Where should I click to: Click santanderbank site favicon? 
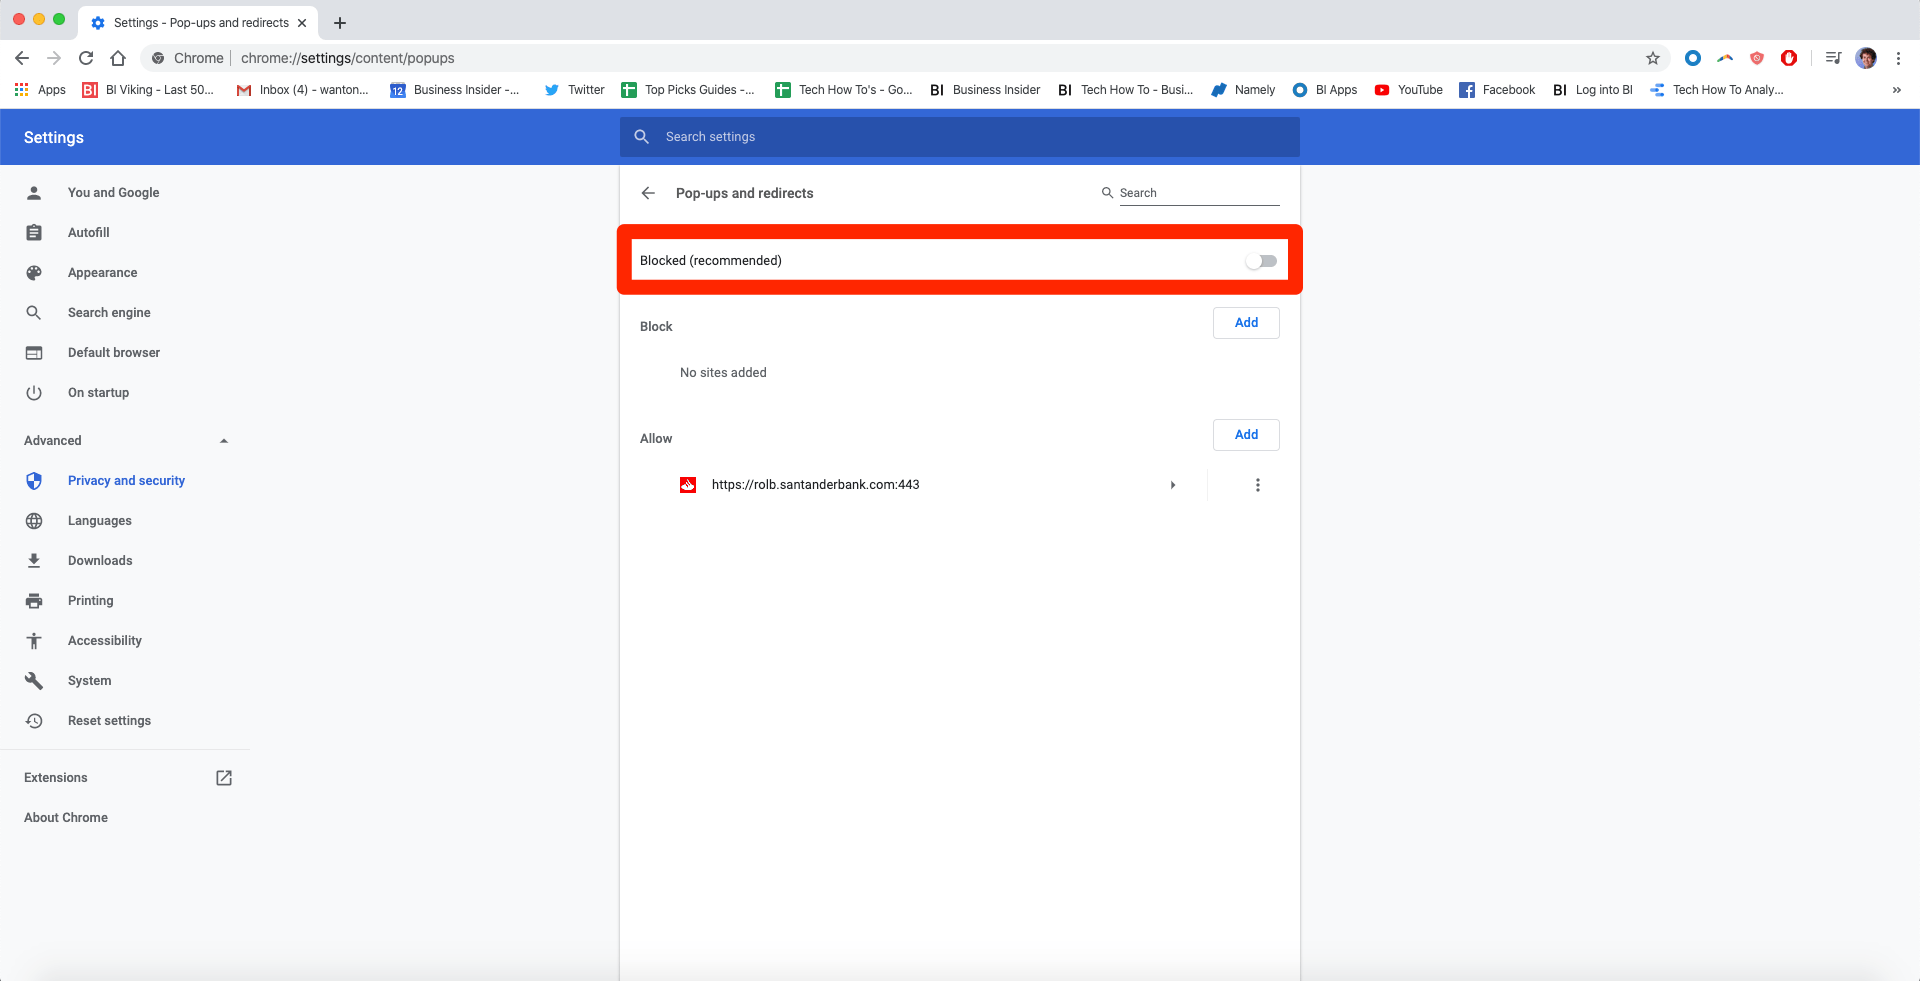688,485
